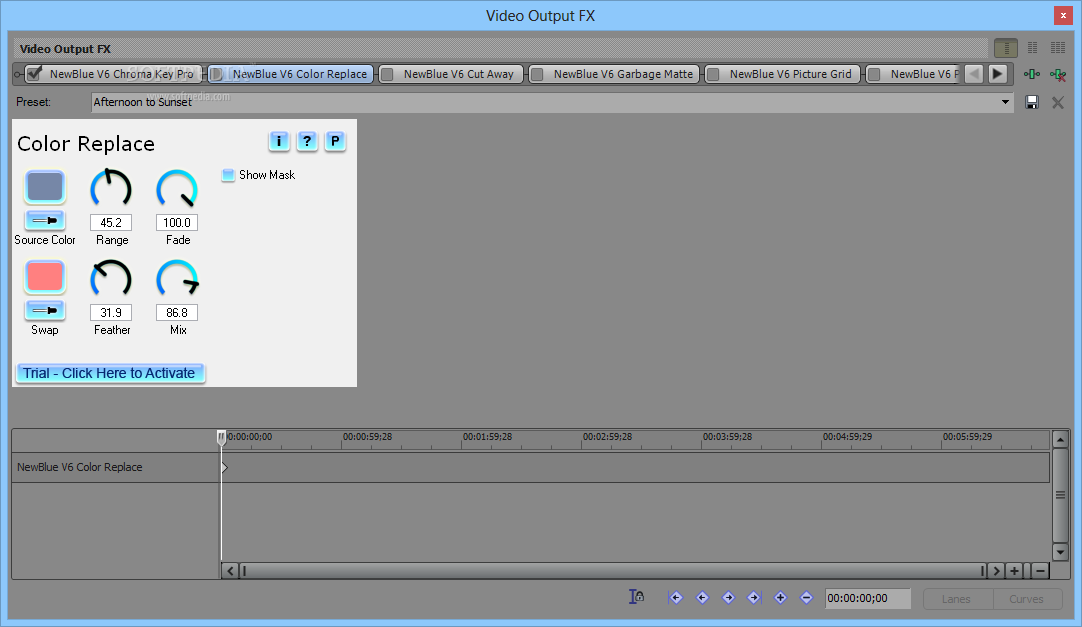Screen dimensions: 1082x627
Task: Click the keyframe timeline scroll-right arrow
Action: tap(996, 571)
